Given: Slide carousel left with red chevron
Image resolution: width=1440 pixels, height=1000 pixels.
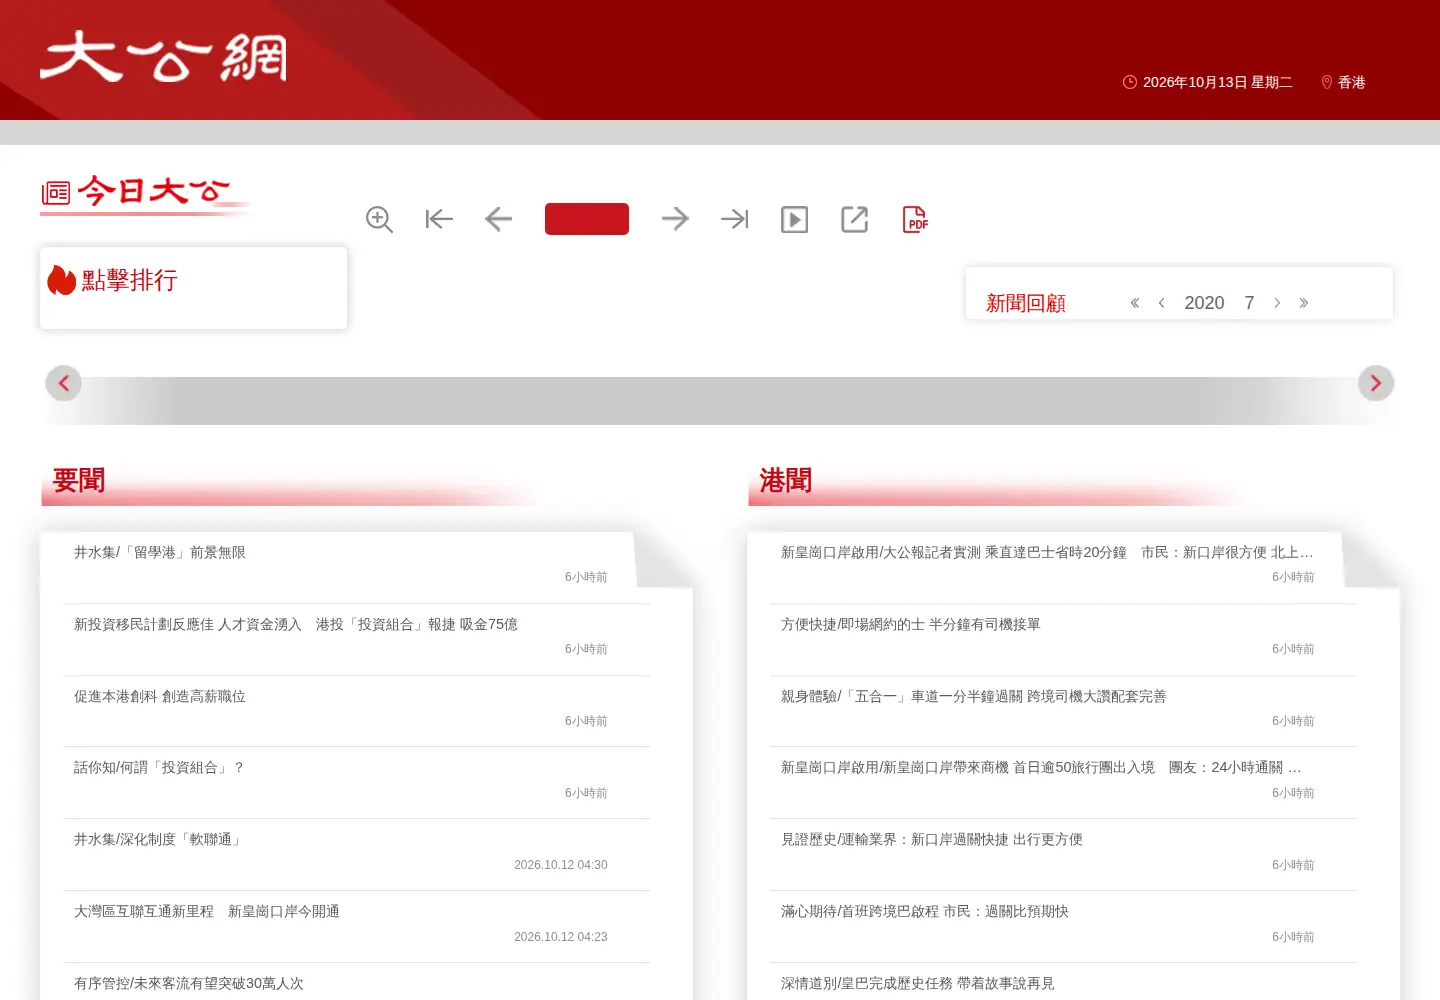Looking at the screenshot, I should click(x=63, y=383).
